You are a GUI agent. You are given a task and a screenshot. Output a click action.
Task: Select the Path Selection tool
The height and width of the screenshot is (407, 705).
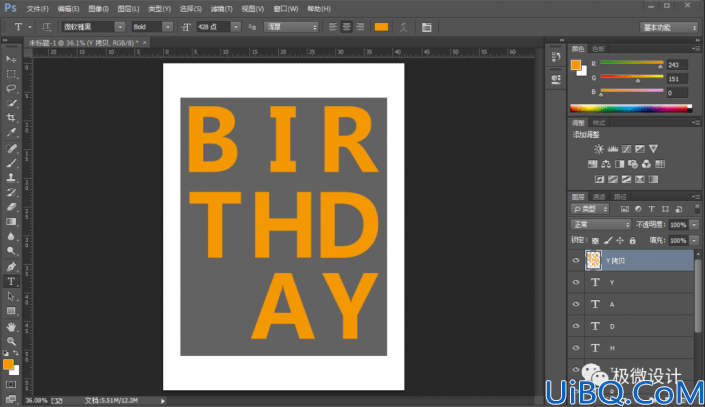pos(11,296)
